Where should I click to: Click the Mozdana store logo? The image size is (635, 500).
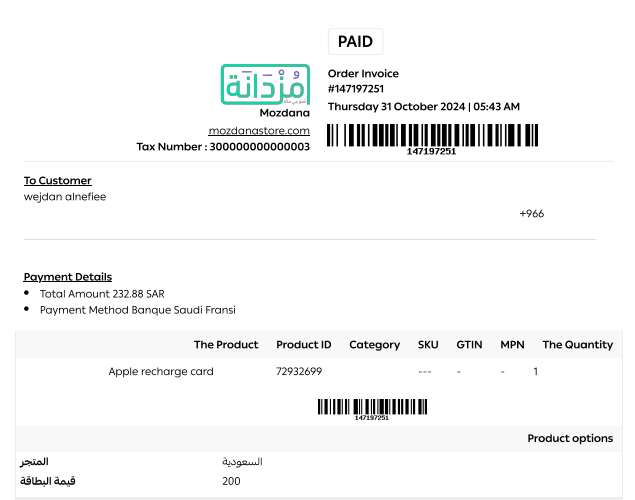tap(265, 84)
